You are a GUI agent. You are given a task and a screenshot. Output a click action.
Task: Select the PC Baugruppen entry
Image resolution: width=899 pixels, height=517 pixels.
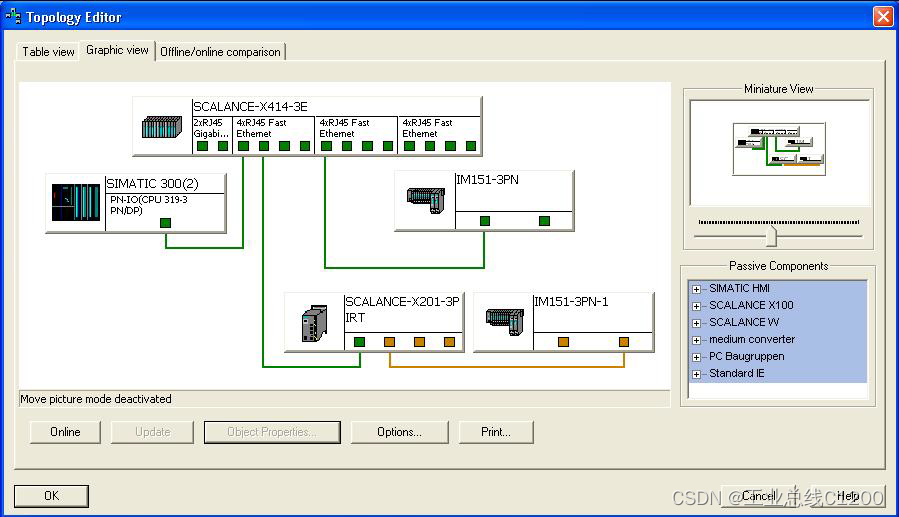tap(746, 357)
